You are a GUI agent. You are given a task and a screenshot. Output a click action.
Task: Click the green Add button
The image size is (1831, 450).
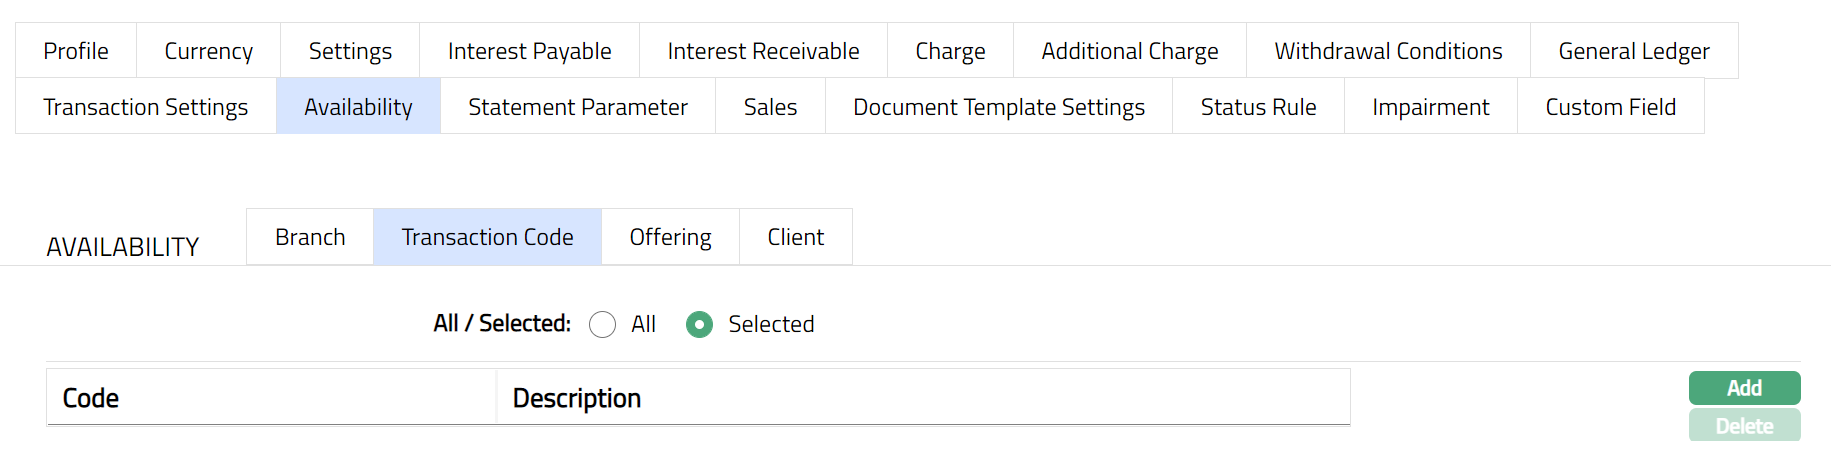1744,388
